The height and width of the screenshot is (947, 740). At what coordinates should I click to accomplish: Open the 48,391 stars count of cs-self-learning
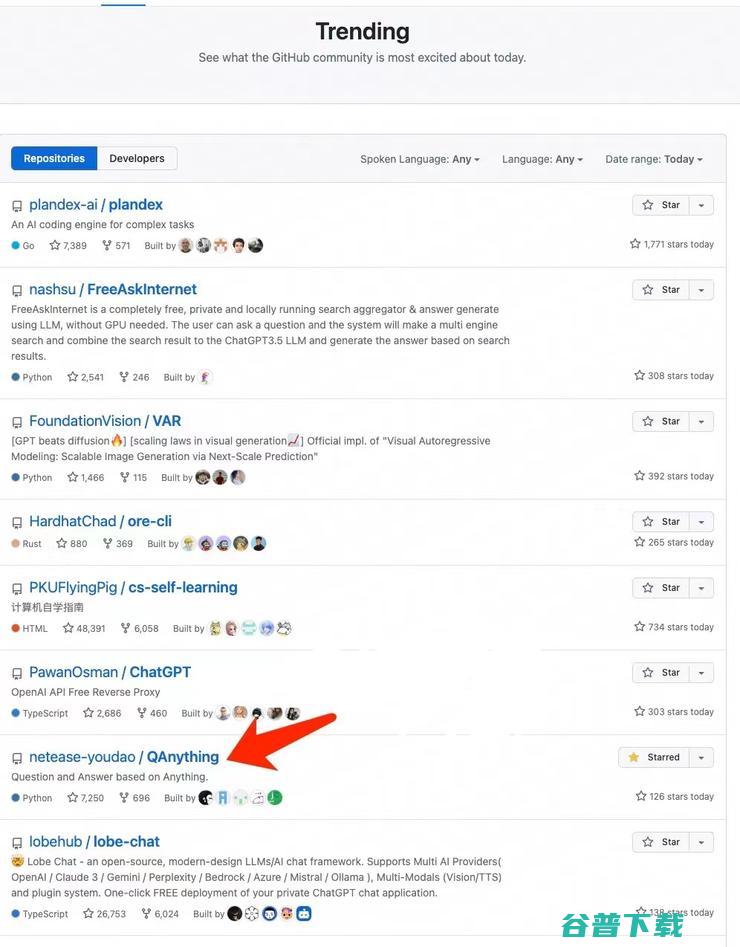(x=84, y=628)
